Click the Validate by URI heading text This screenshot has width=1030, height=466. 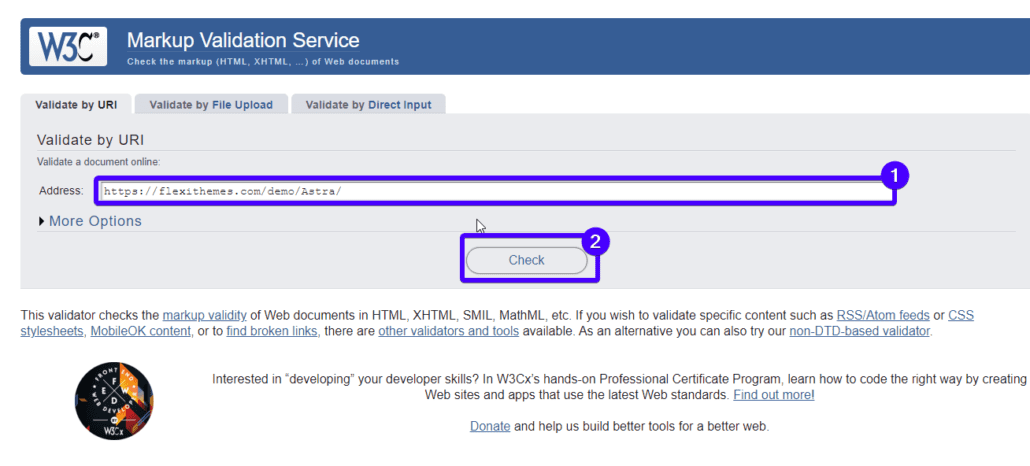tap(90, 140)
